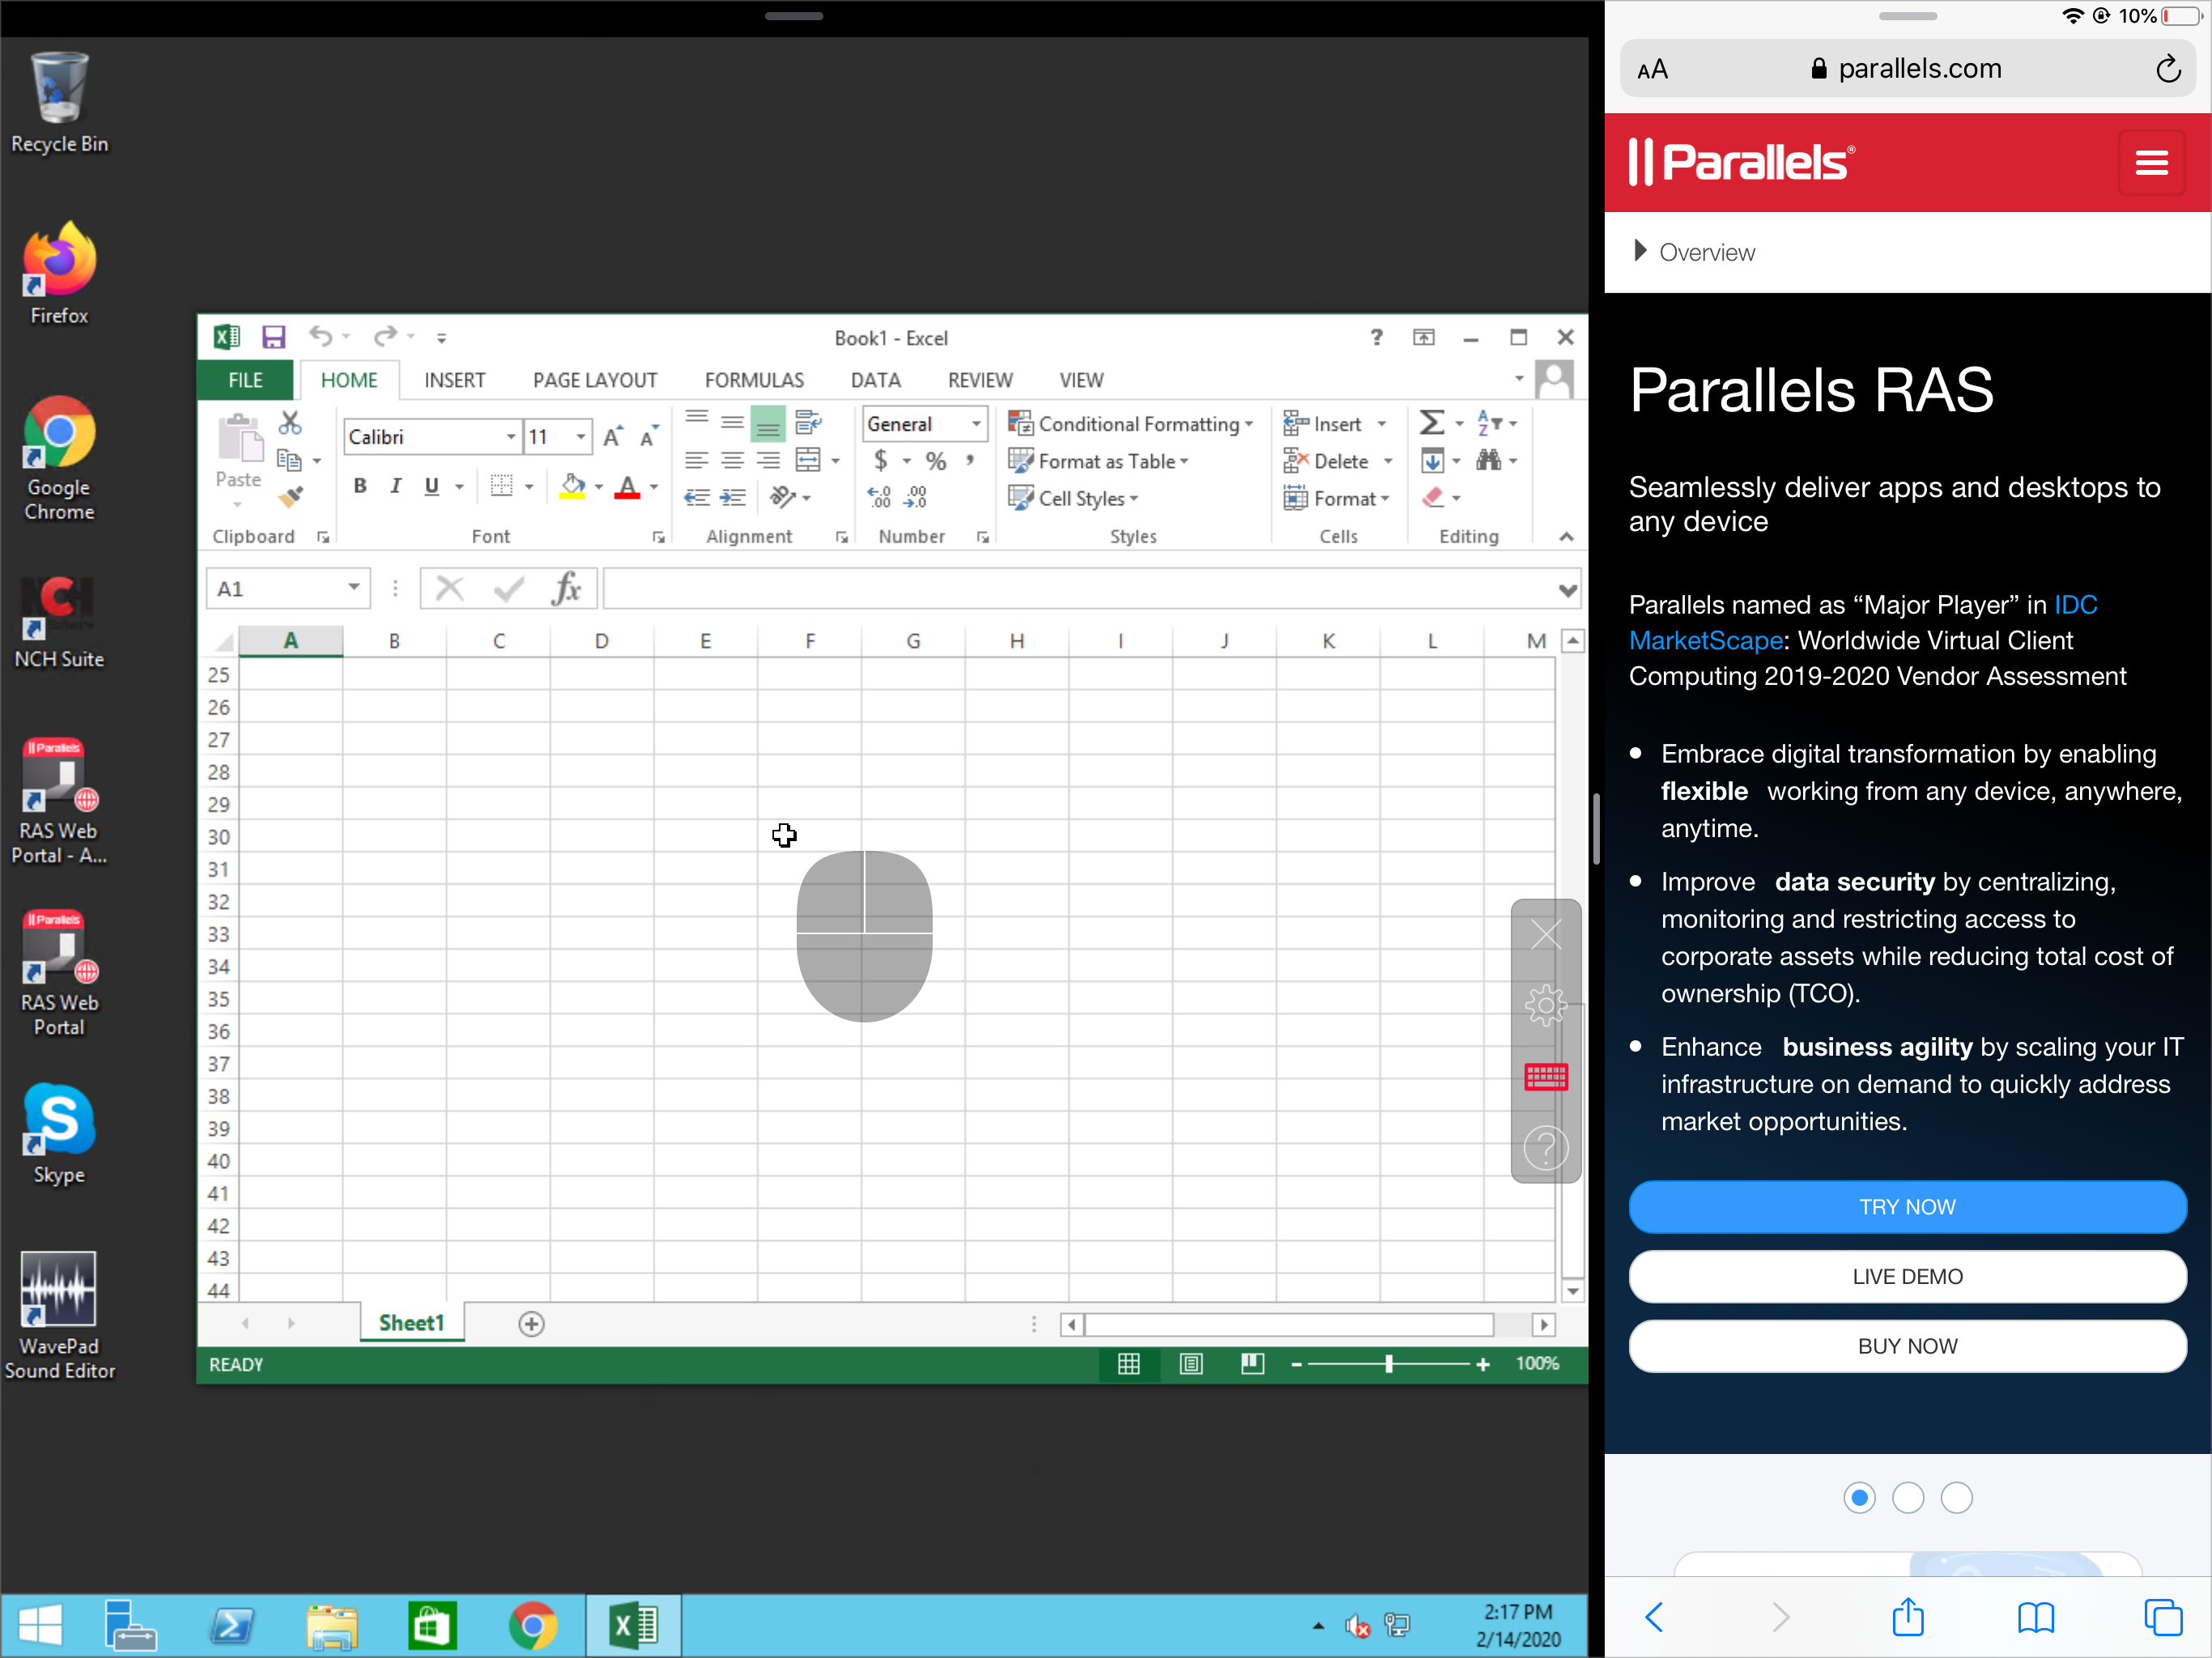Open the FORMULAS ribbon tab
Screen dimensions: 2212x1658
click(x=753, y=380)
